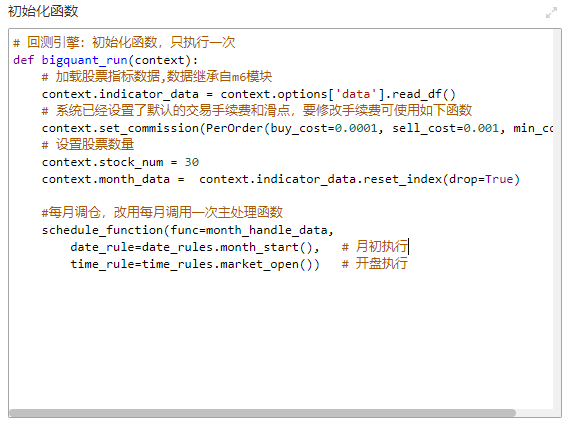Click the function name 'bigquant_run'
This screenshot has width=569, height=428.
pyautogui.click(x=85, y=60)
